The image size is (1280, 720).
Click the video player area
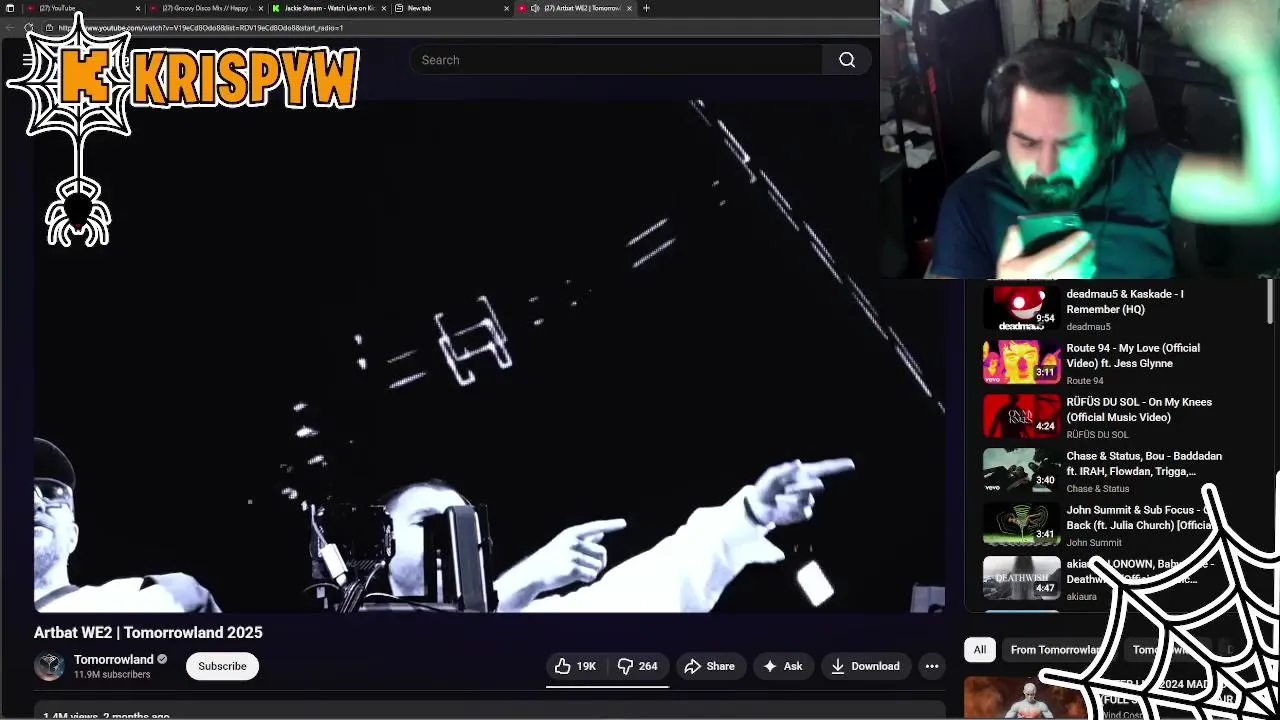[x=489, y=356]
